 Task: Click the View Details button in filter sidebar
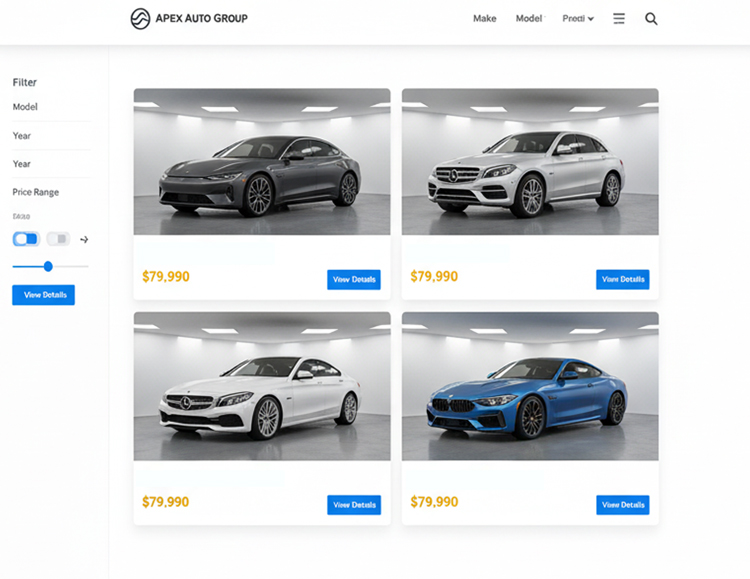click(x=44, y=295)
